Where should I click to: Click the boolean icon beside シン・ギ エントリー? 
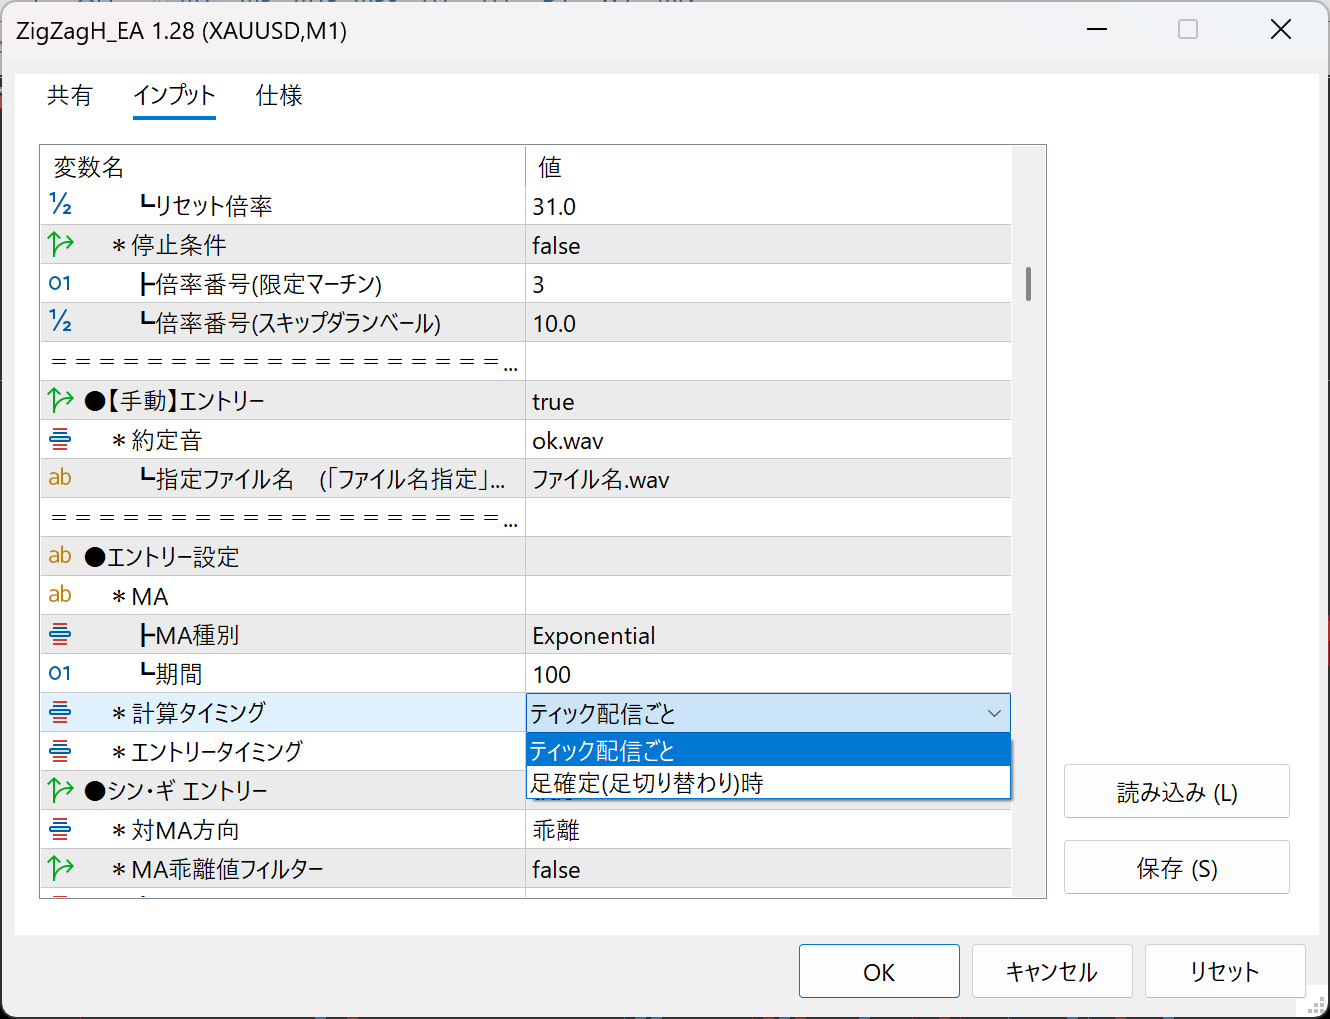point(60,790)
